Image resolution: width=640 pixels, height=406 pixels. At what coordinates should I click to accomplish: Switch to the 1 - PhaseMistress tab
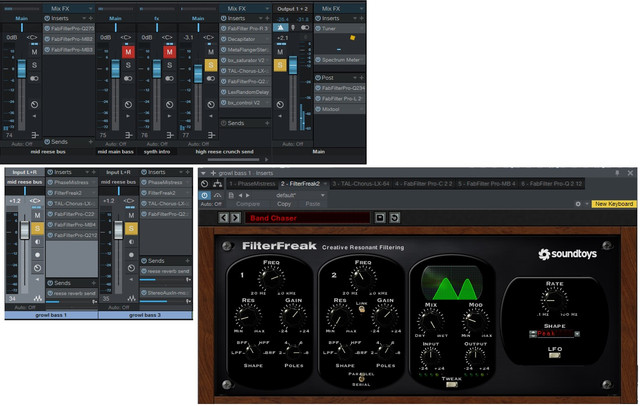pos(253,184)
